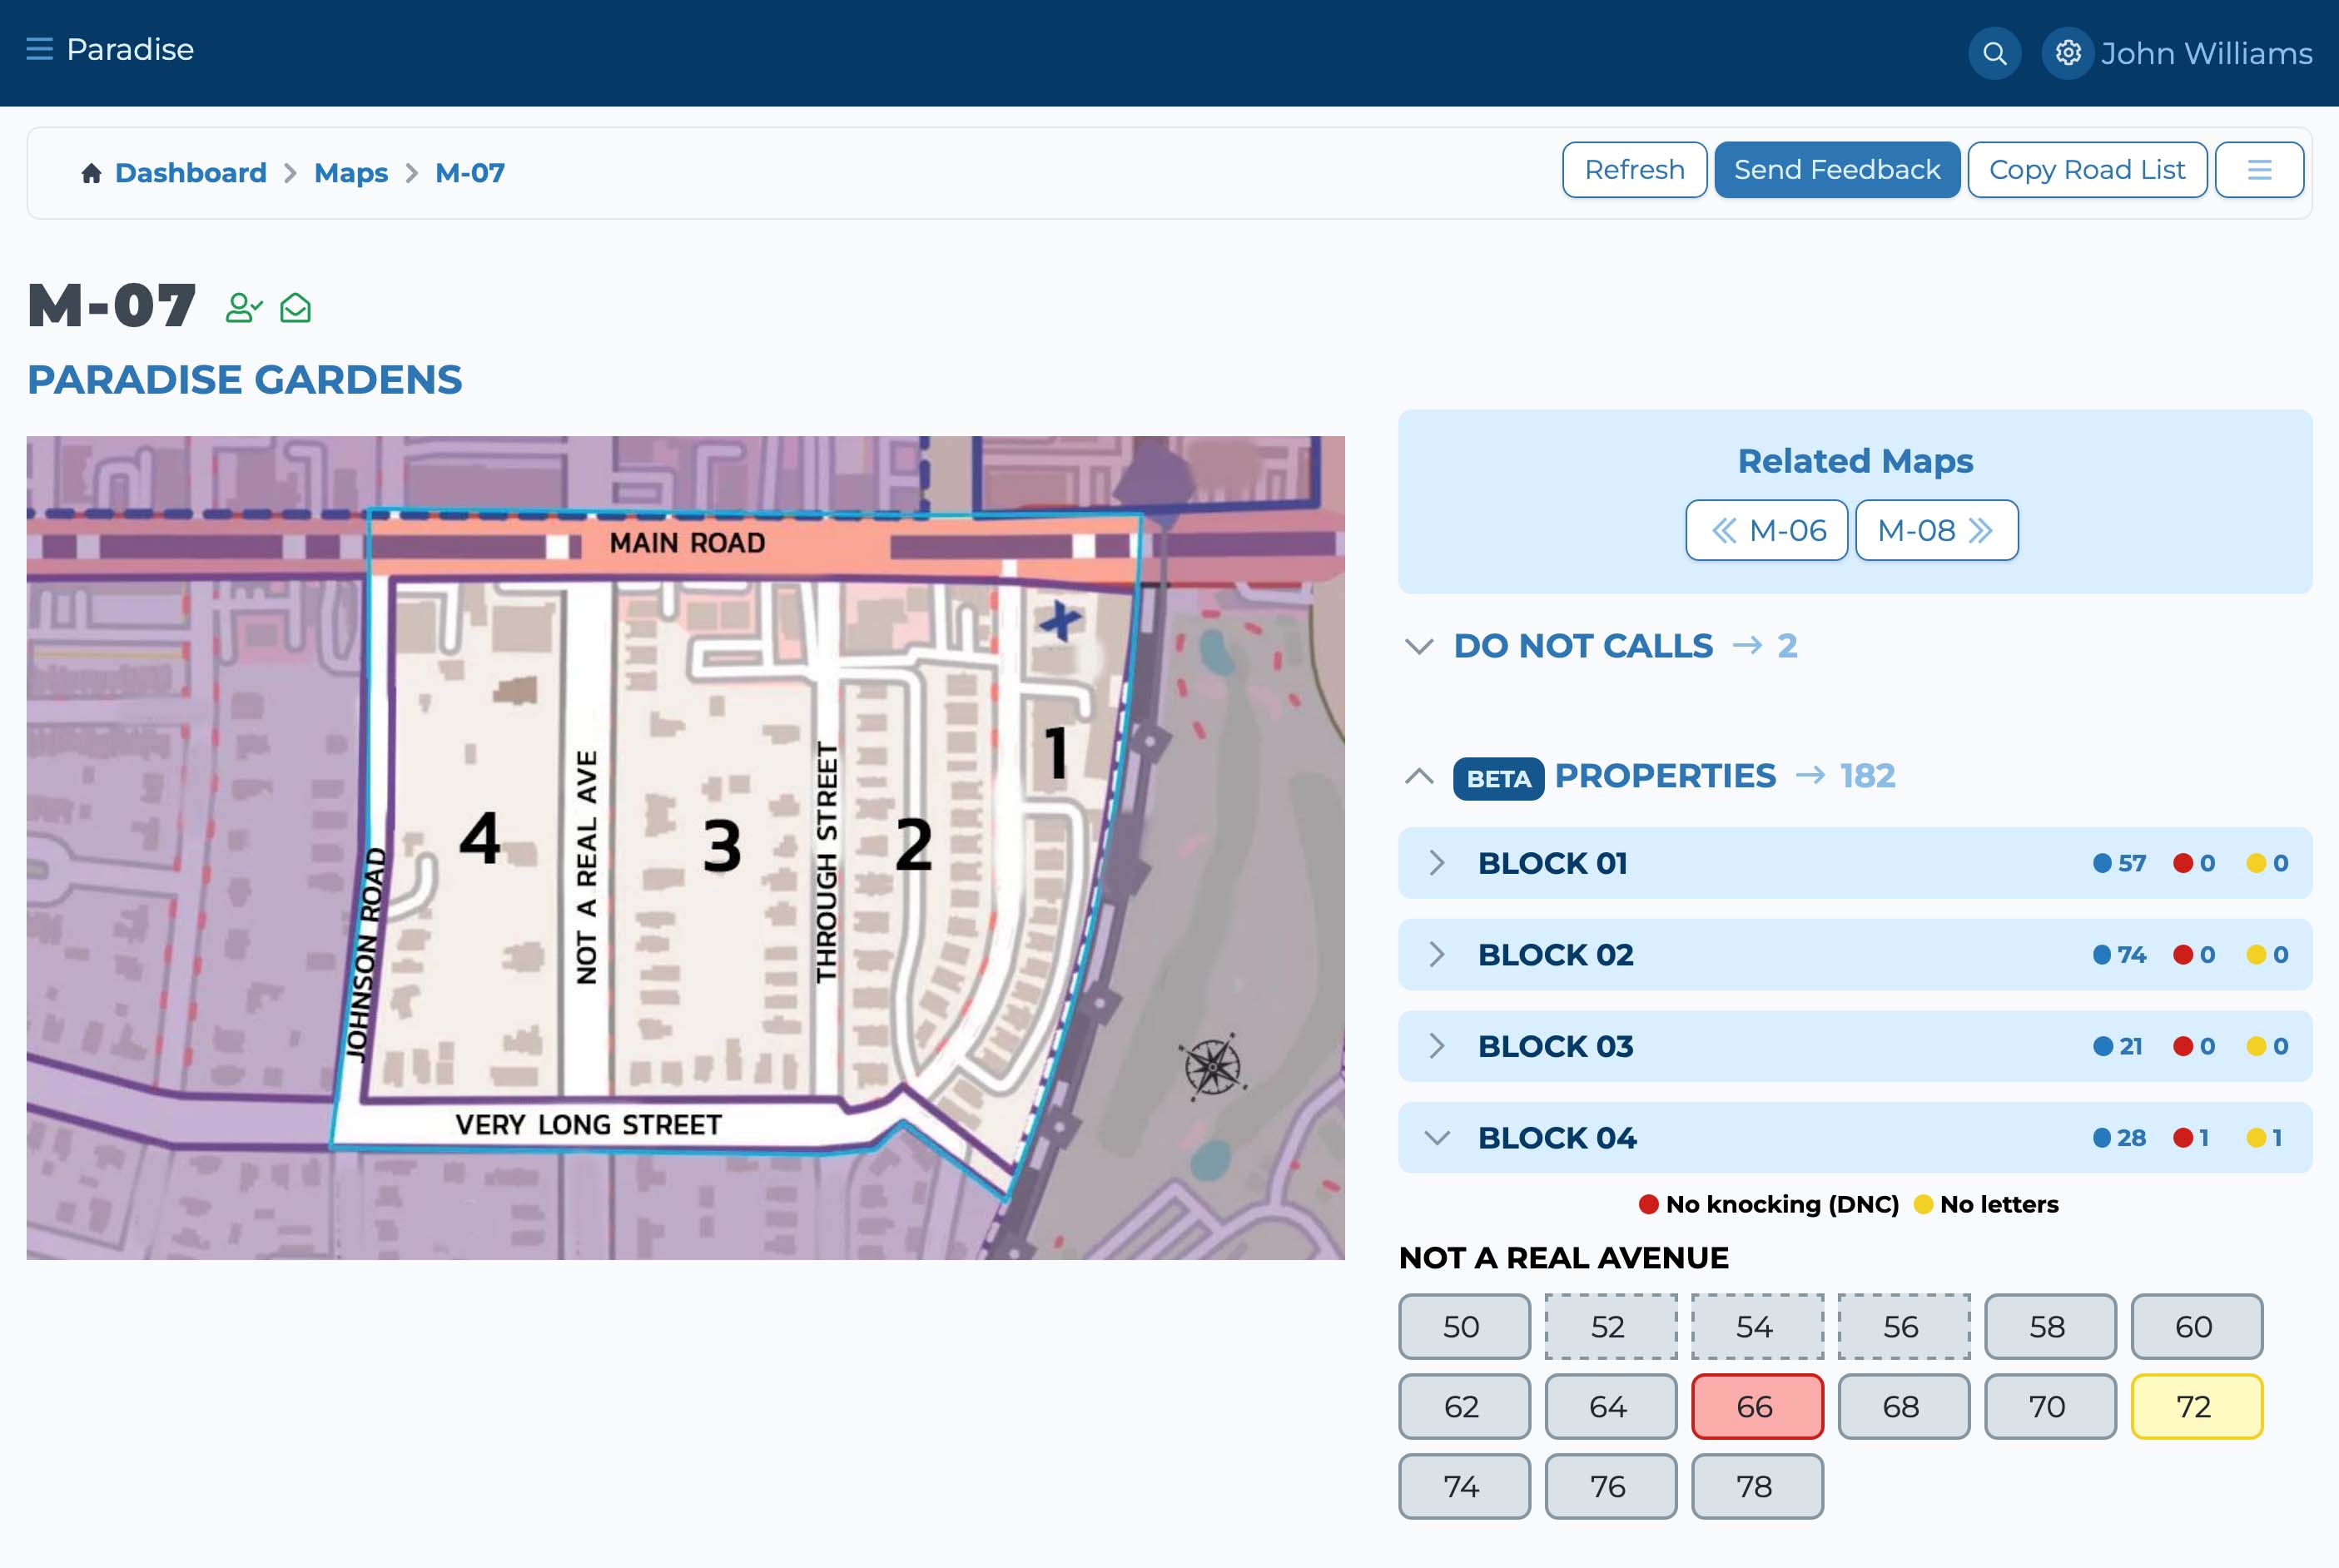The width and height of the screenshot is (2339, 1568).
Task: Collapse the Properties section chevron
Action: click(x=1419, y=776)
